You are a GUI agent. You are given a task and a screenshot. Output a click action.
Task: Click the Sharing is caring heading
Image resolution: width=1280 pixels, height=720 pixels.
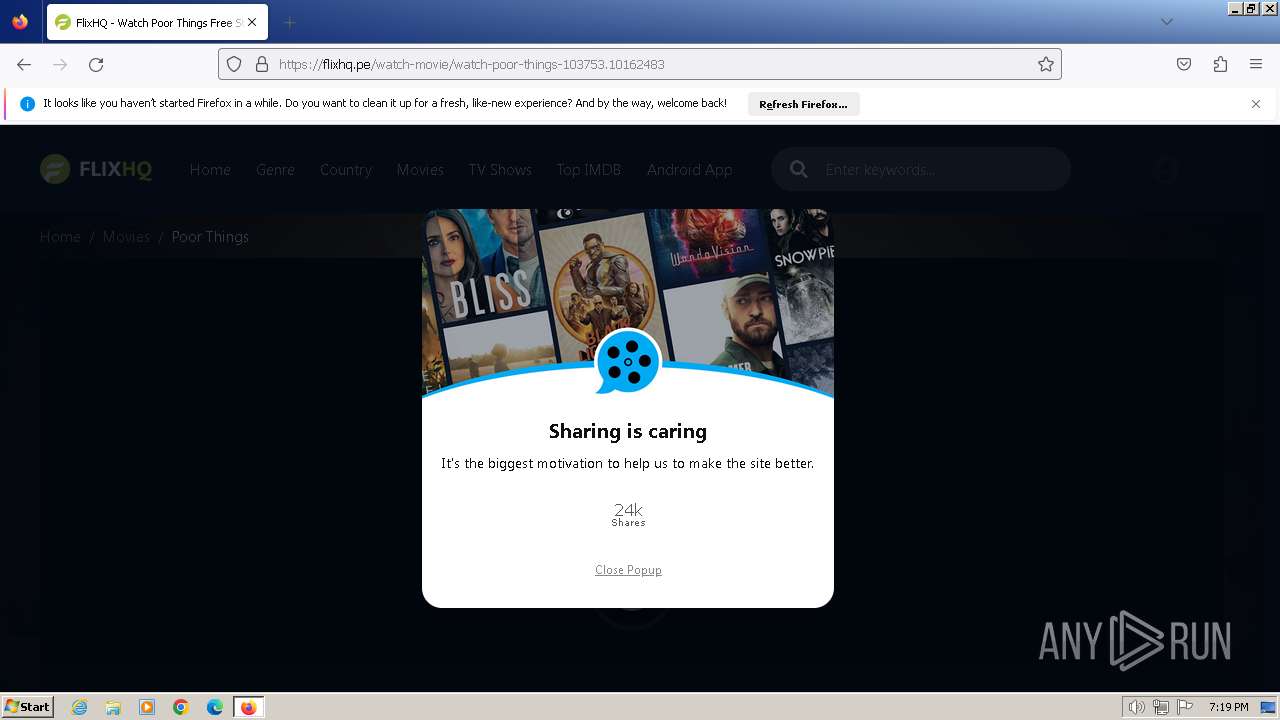point(628,431)
